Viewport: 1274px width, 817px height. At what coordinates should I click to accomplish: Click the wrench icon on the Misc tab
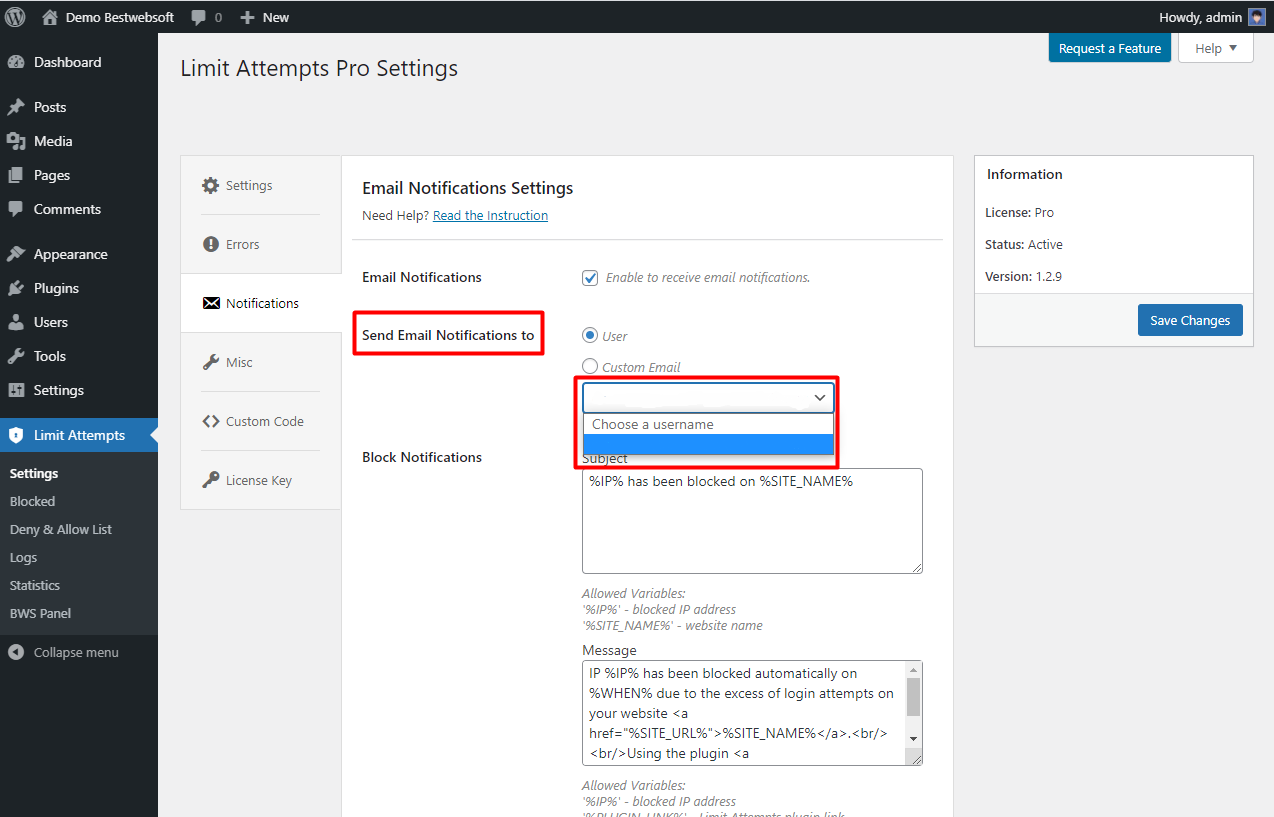click(210, 362)
